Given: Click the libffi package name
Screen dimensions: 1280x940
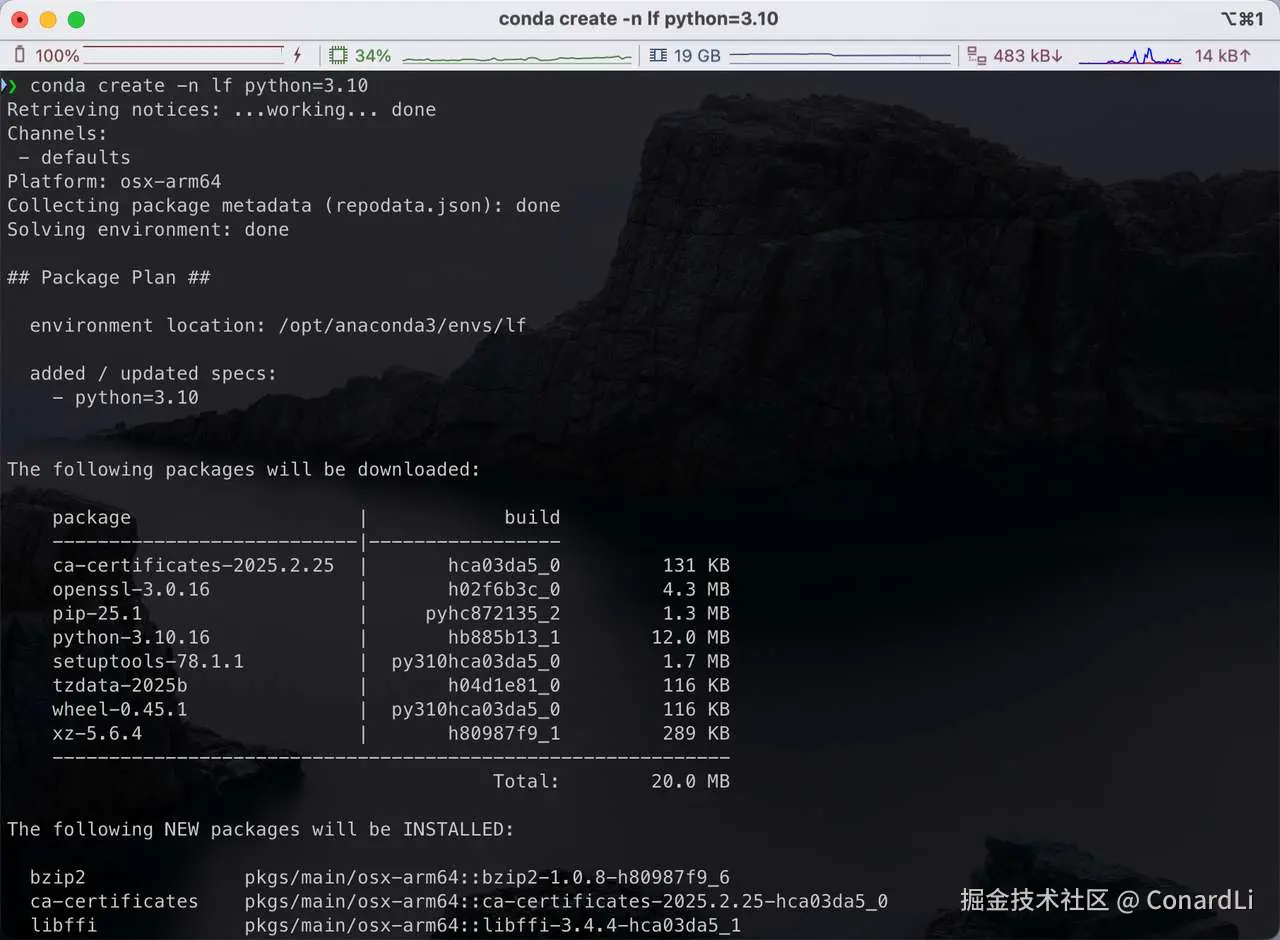Looking at the screenshot, I should [x=64, y=926].
